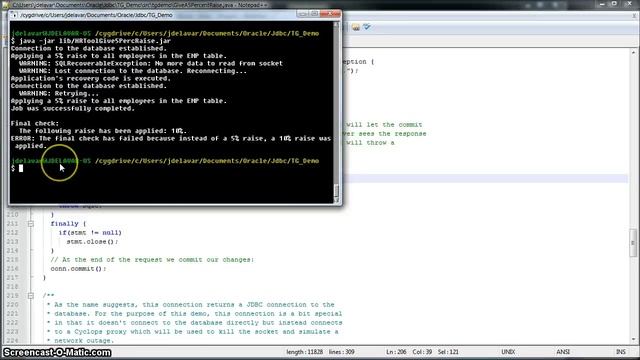Viewport: 640px width, 360px height.
Task: Click 'will throw a' comment in editor
Action: pyautogui.click(x=370, y=142)
